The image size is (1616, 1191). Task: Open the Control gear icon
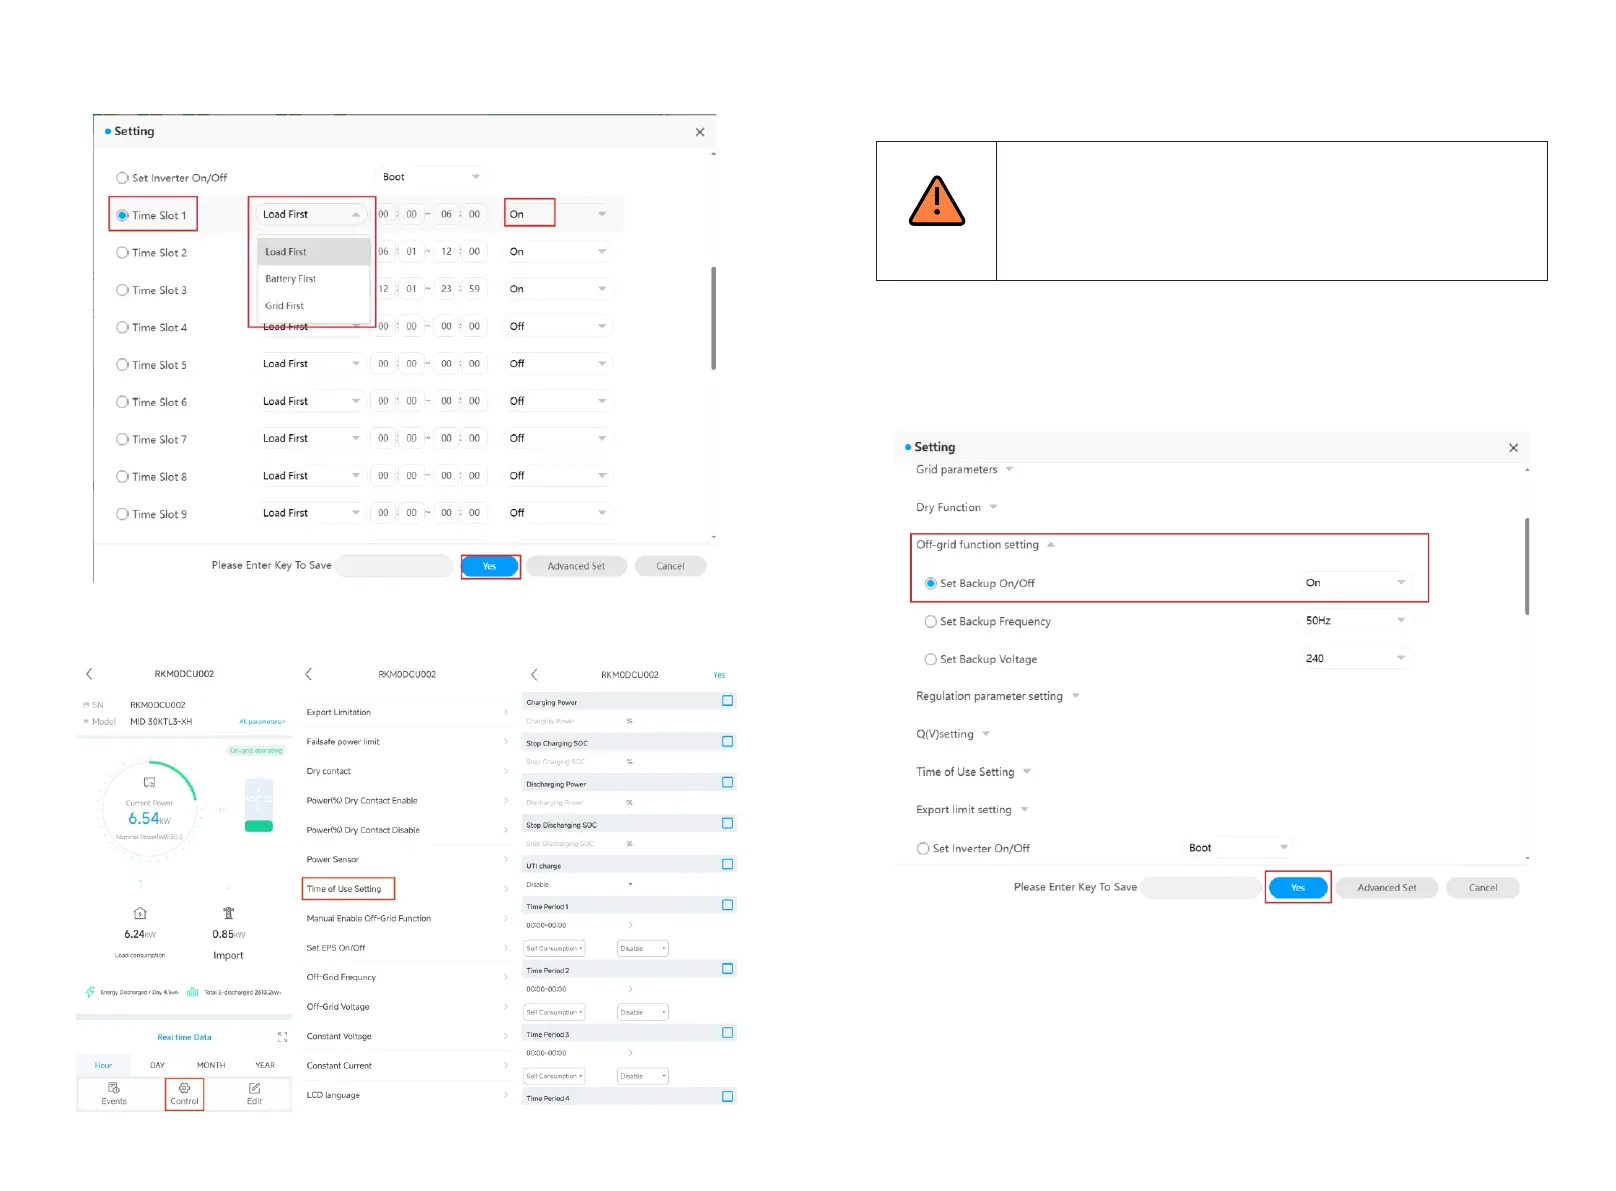click(184, 1088)
